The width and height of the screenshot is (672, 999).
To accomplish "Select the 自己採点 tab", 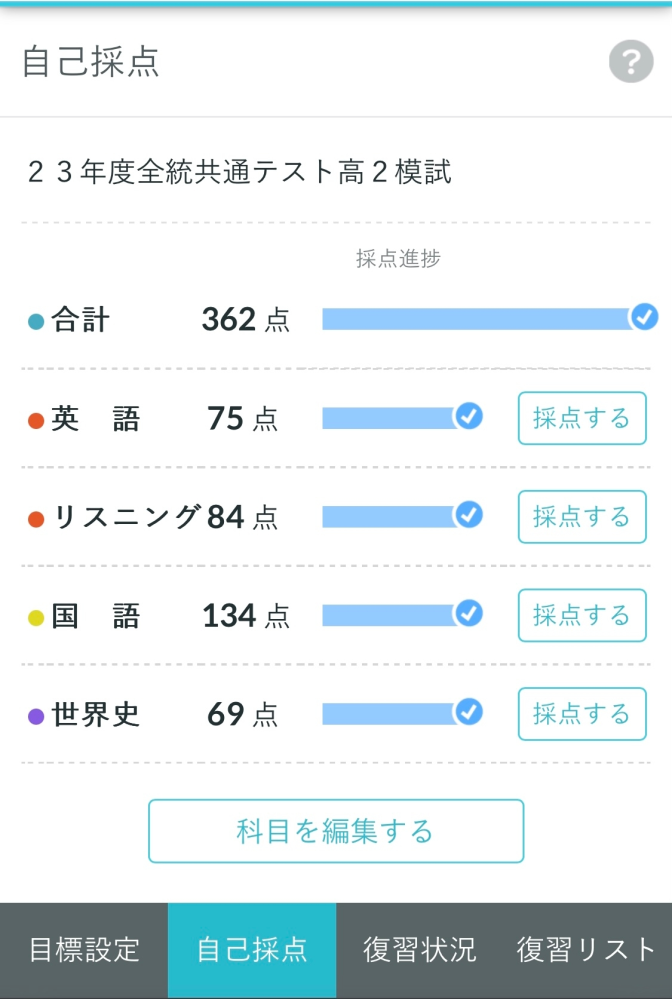I will pyautogui.click(x=252, y=951).
